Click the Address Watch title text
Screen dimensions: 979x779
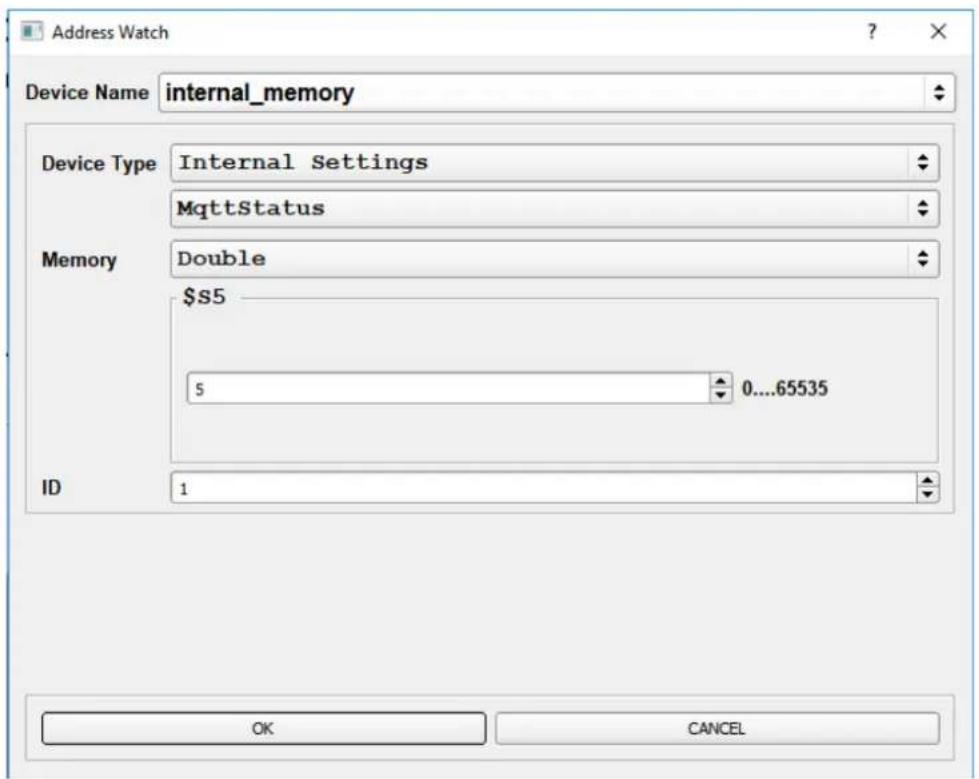click(111, 32)
